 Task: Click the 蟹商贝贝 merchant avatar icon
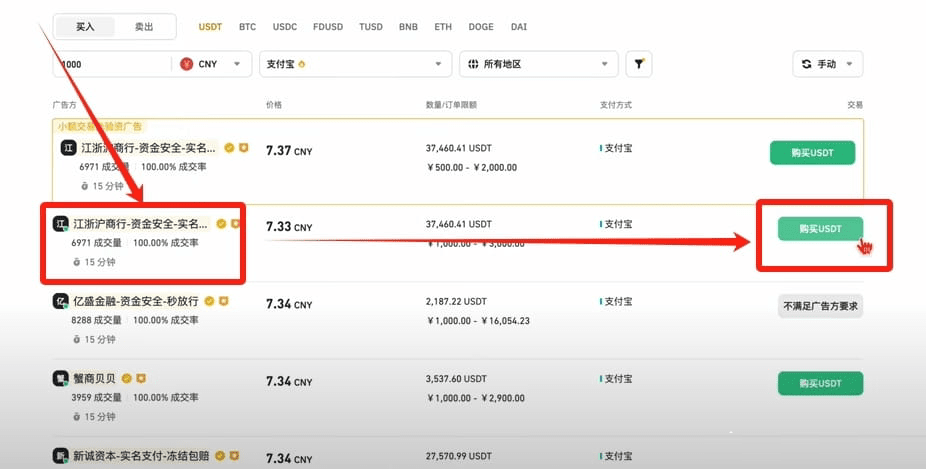[60, 379]
